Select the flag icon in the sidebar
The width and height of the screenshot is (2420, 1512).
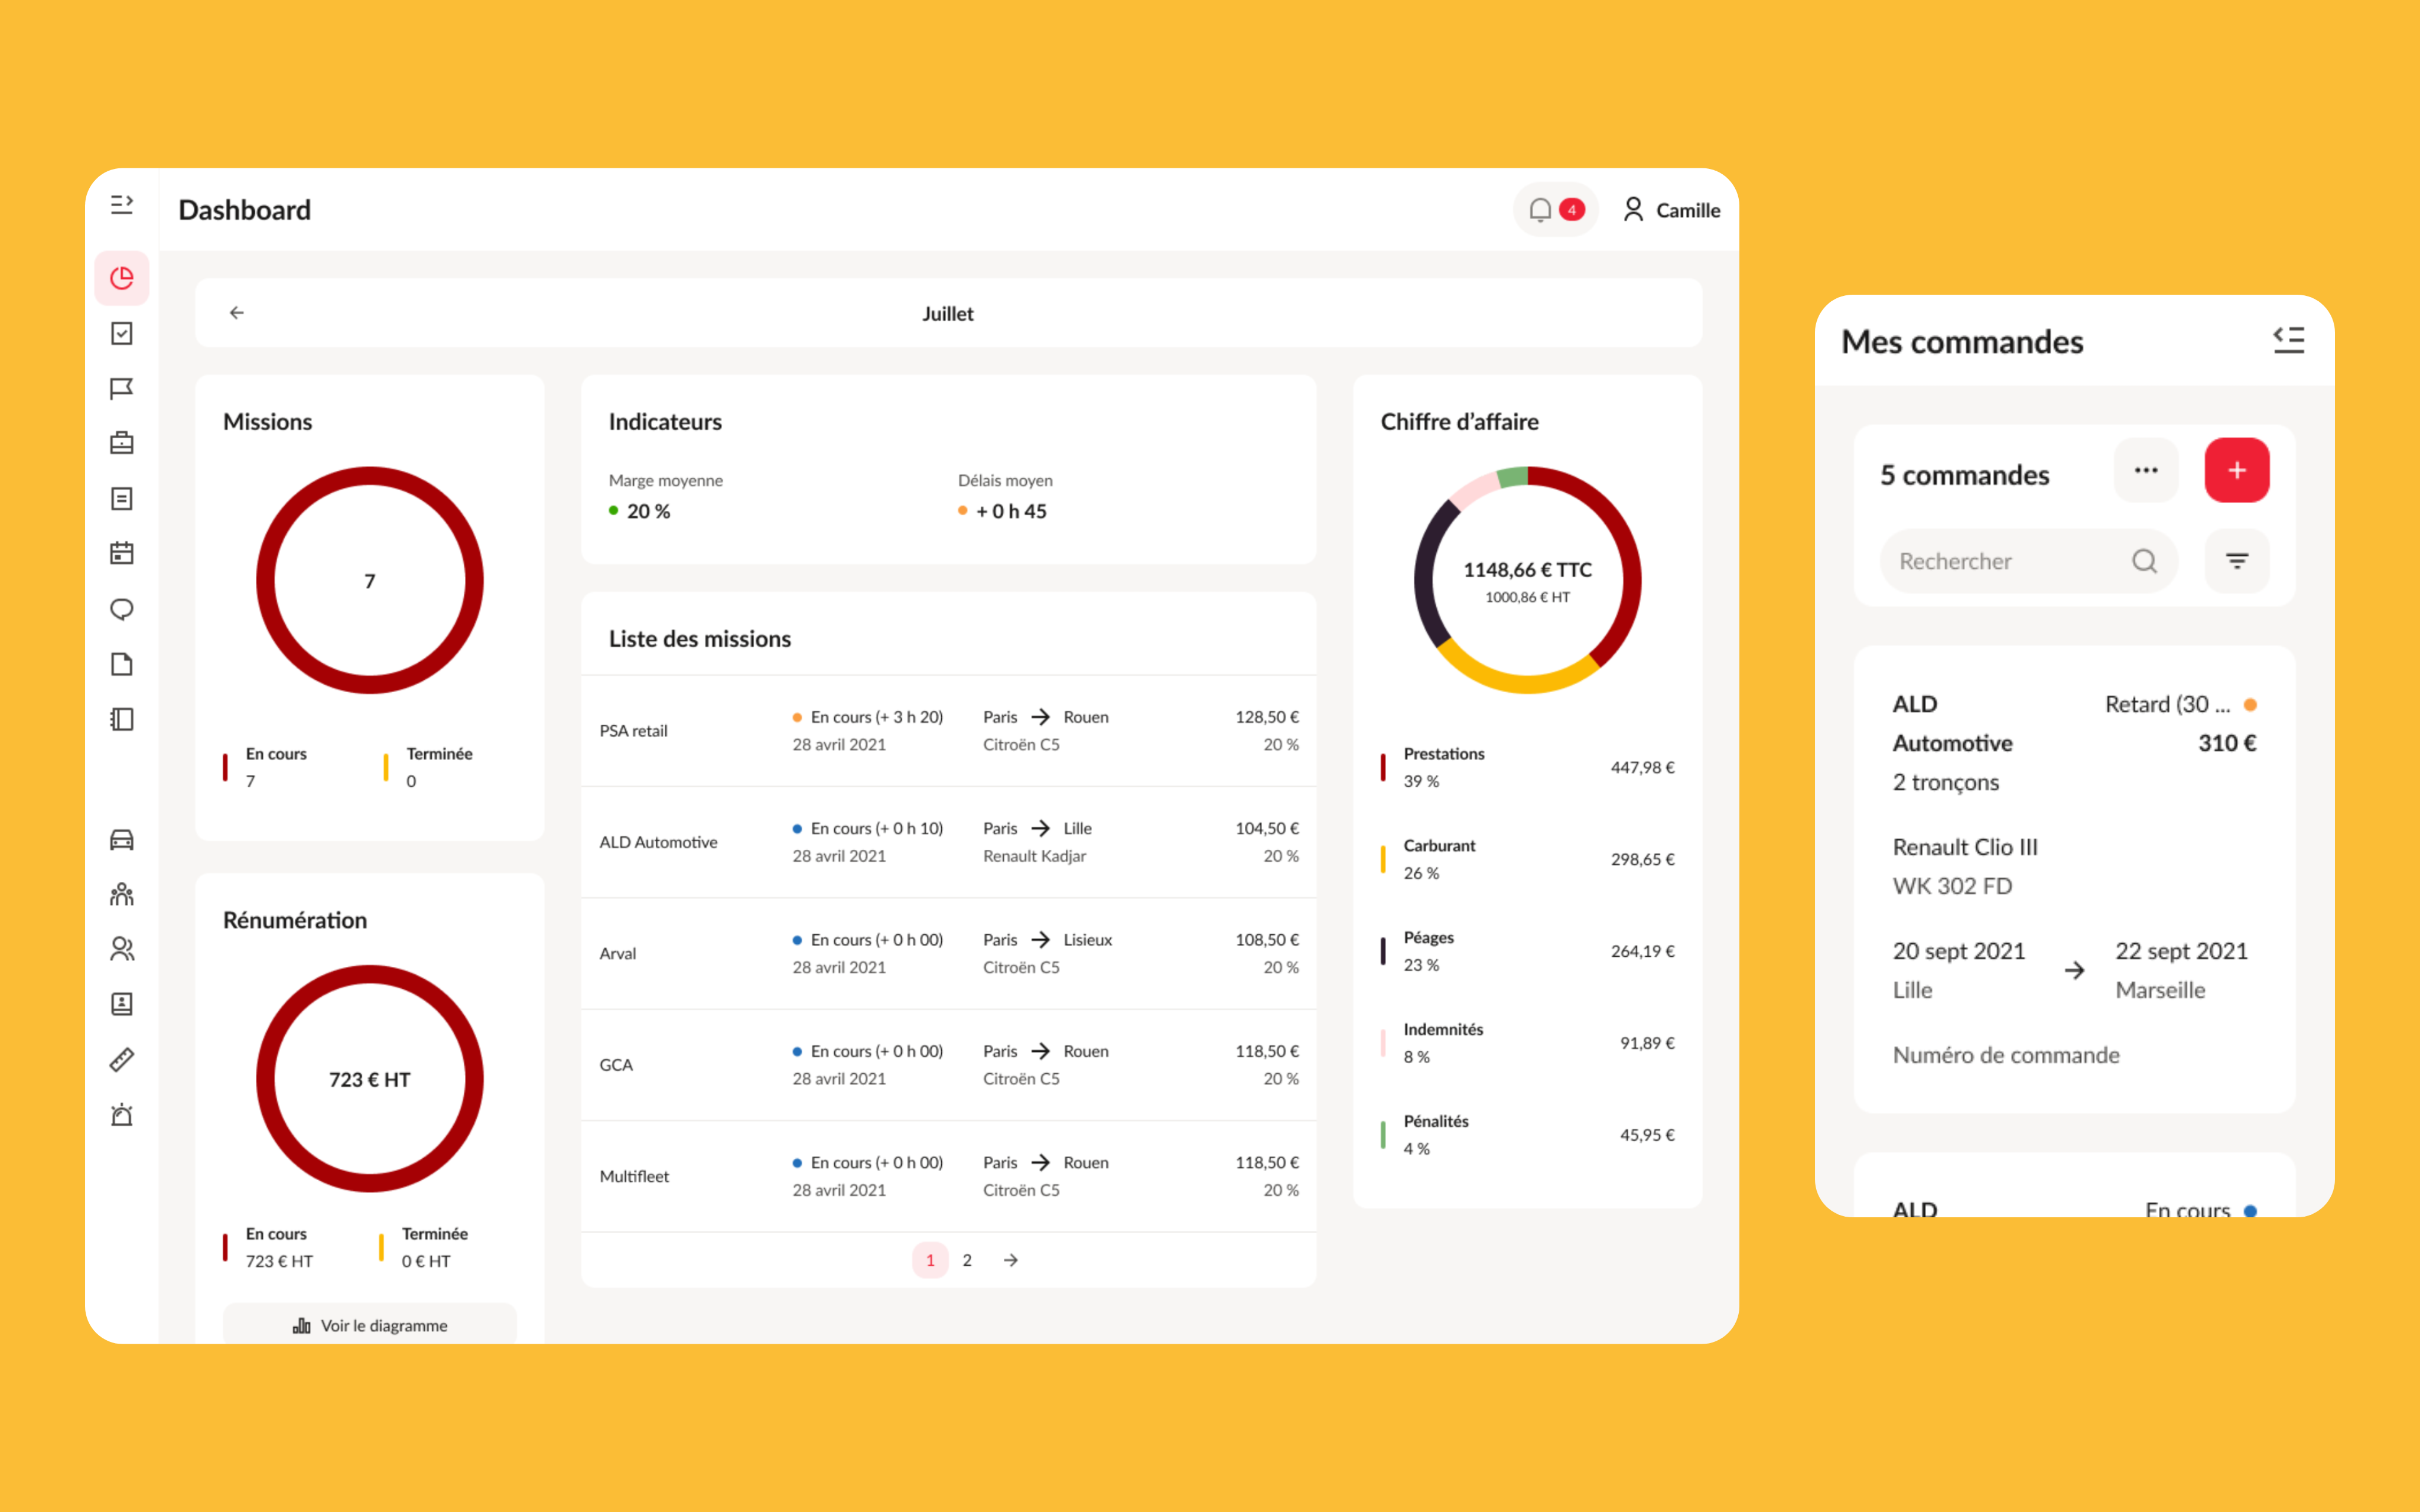(121, 388)
